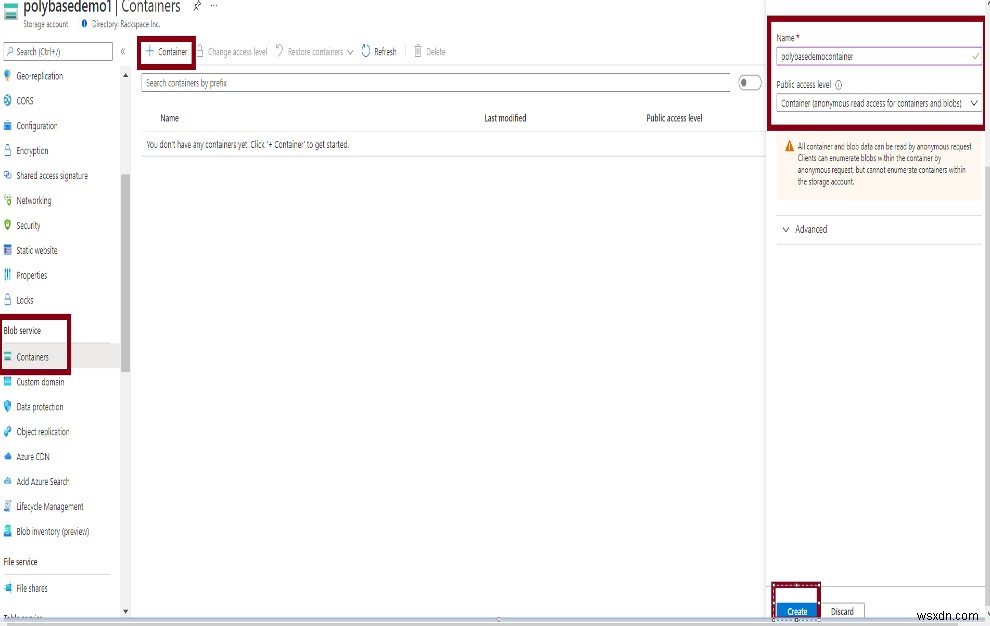Open Configuration in the sidebar

tap(37, 126)
